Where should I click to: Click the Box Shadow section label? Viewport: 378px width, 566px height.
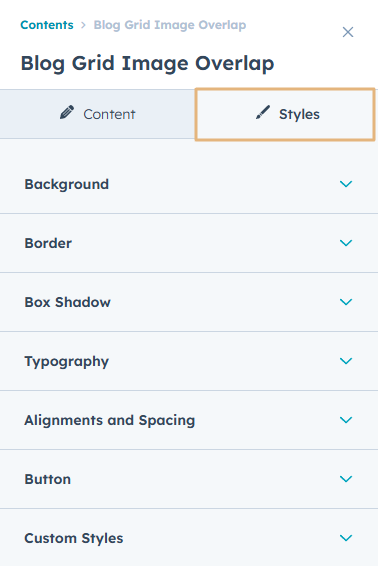pyautogui.click(x=68, y=302)
